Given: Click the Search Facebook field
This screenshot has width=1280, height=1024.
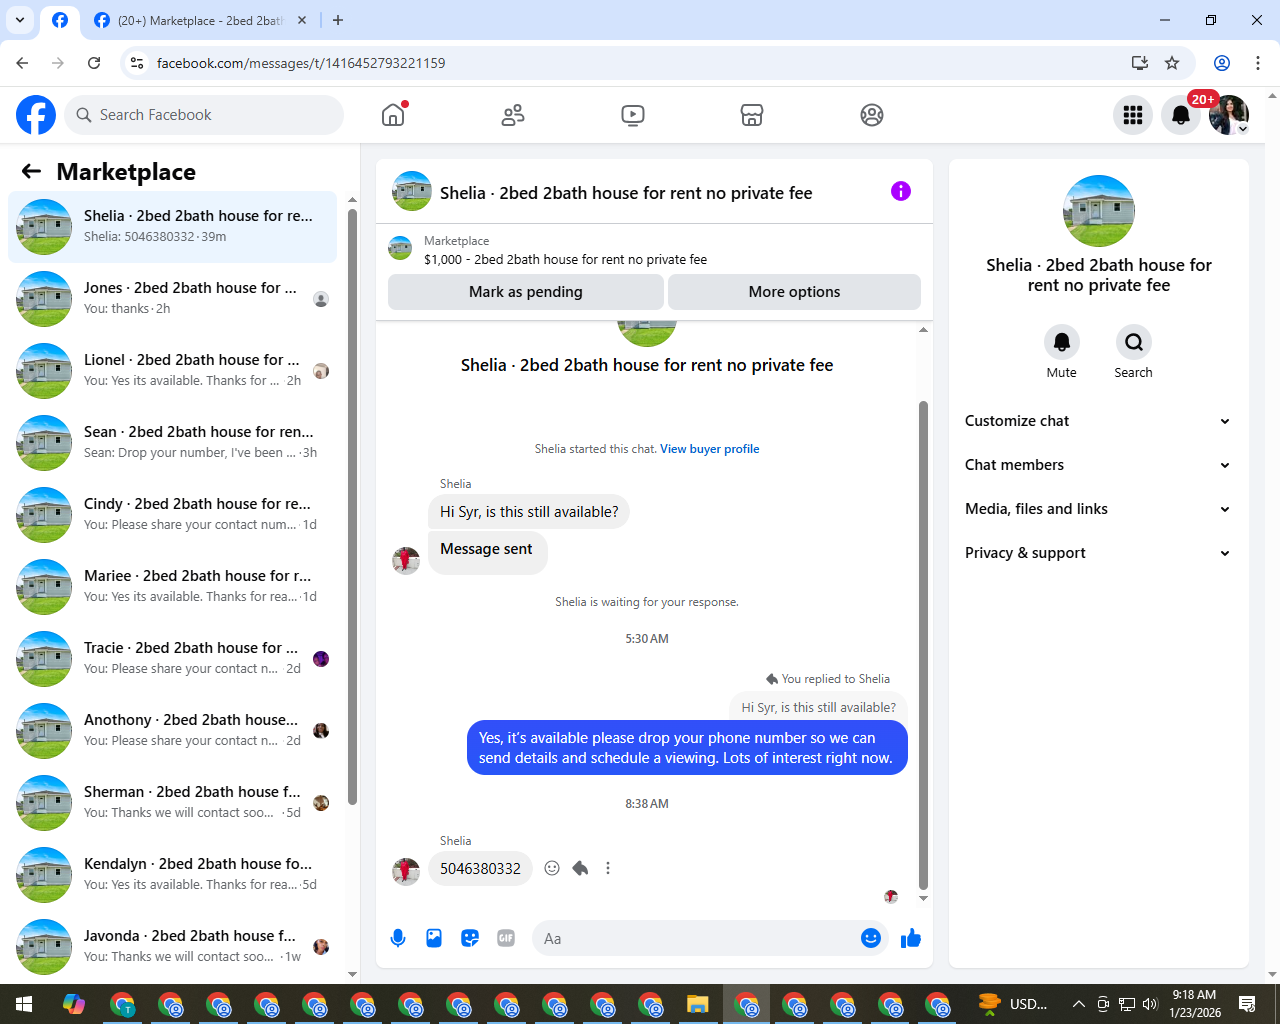Looking at the screenshot, I should (204, 115).
